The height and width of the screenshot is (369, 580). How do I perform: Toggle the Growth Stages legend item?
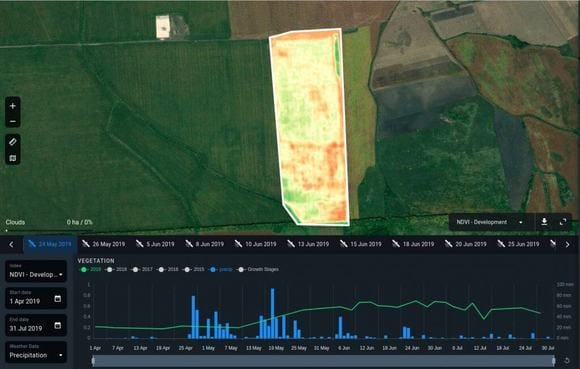(x=258, y=270)
